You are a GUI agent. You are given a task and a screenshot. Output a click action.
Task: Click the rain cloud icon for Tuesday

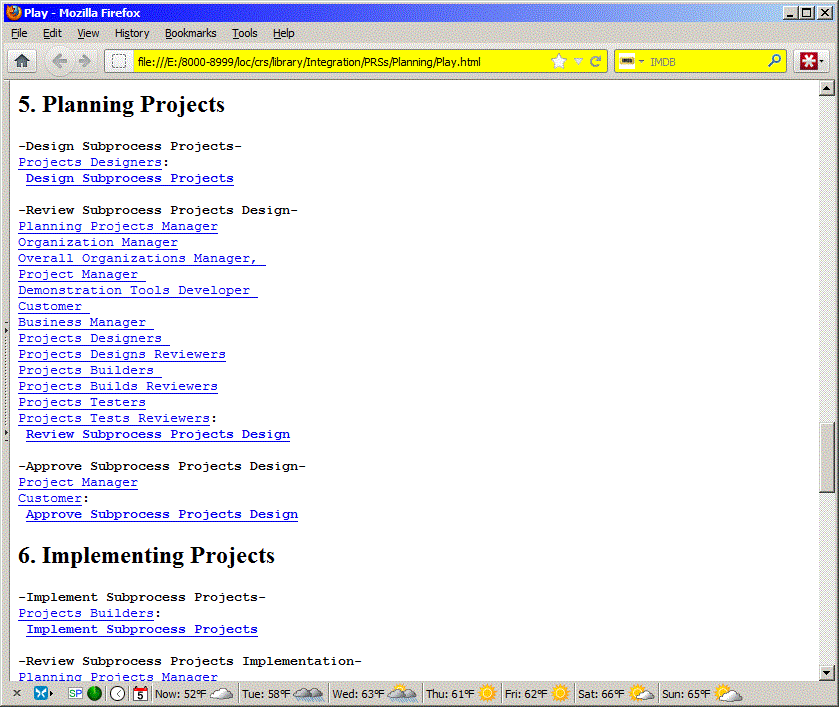coord(309,694)
